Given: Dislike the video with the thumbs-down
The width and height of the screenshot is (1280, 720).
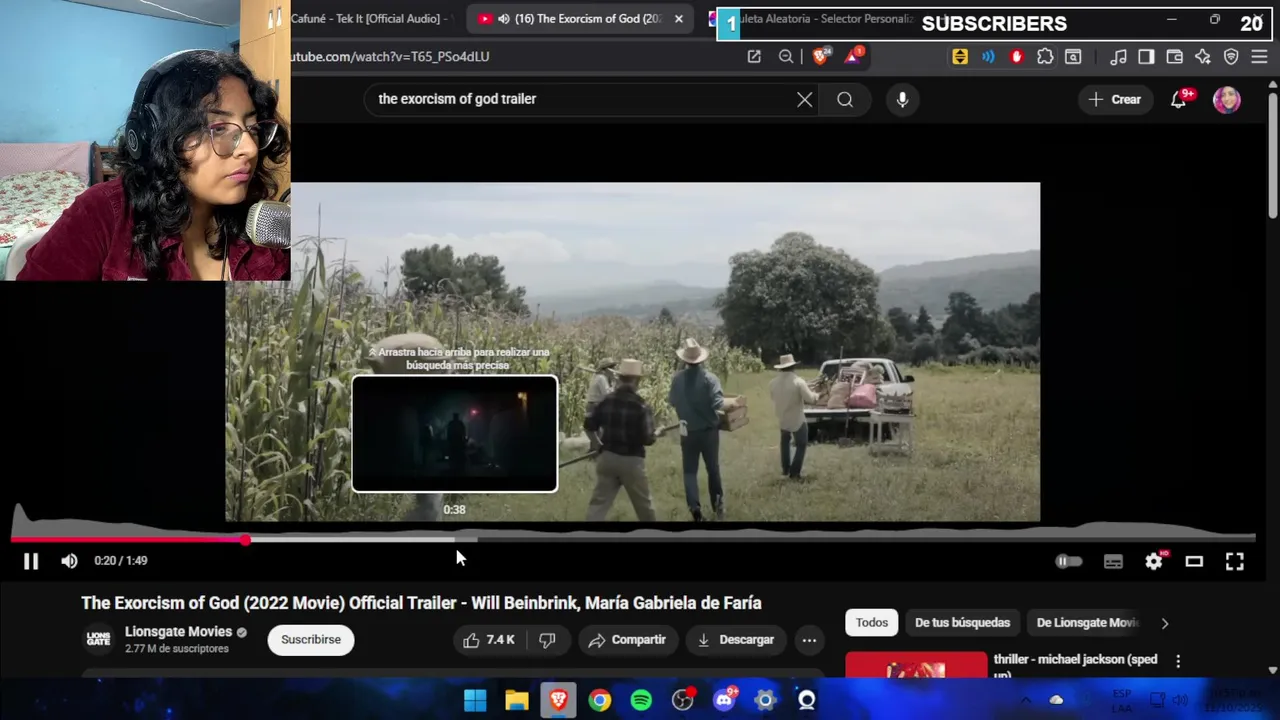Looking at the screenshot, I should (x=547, y=640).
